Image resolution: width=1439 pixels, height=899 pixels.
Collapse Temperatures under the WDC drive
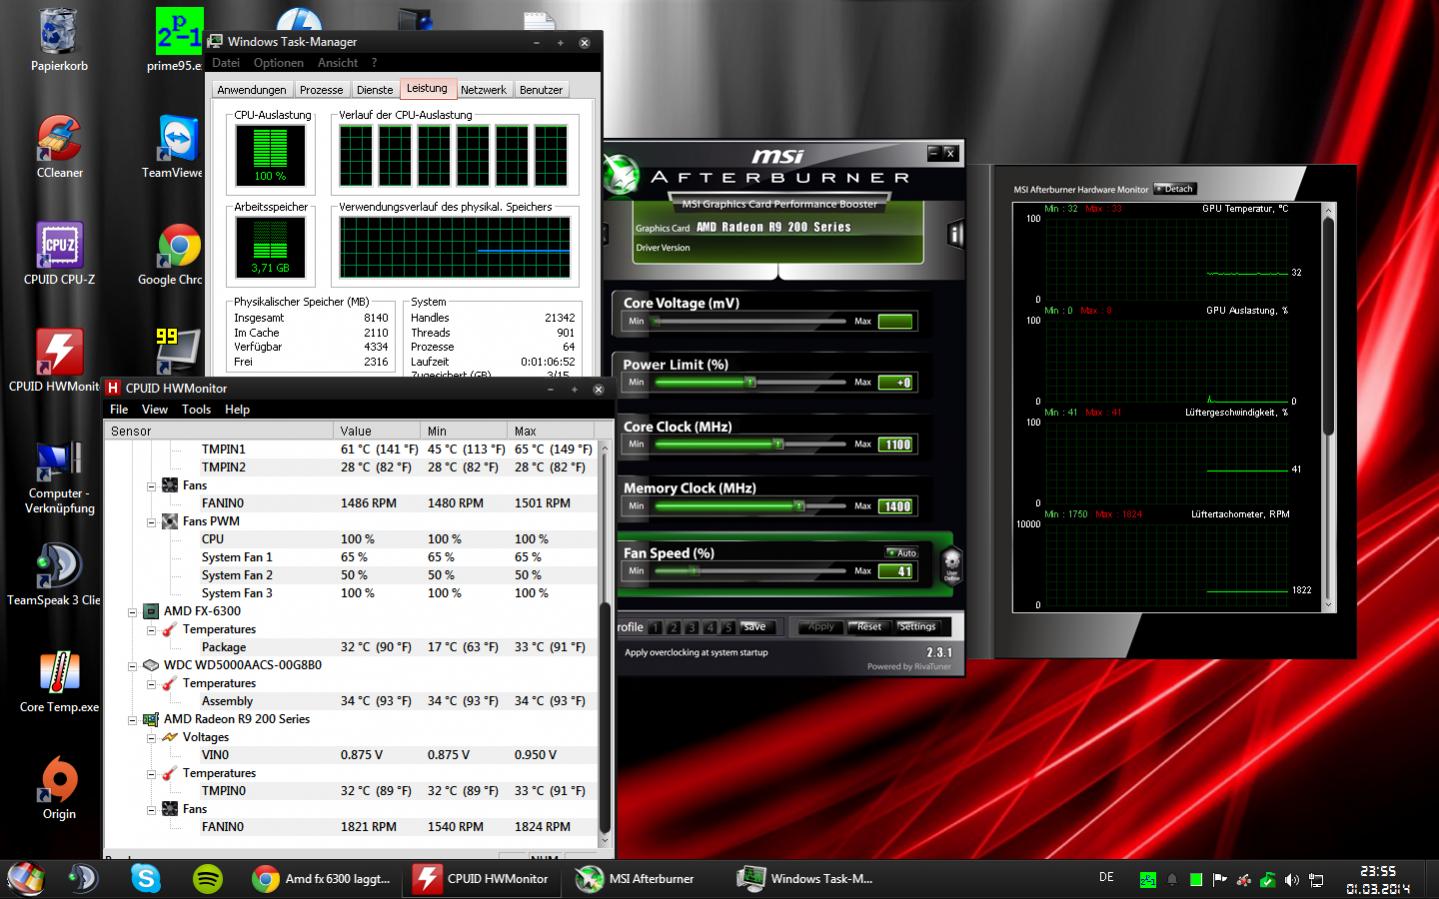pos(152,684)
